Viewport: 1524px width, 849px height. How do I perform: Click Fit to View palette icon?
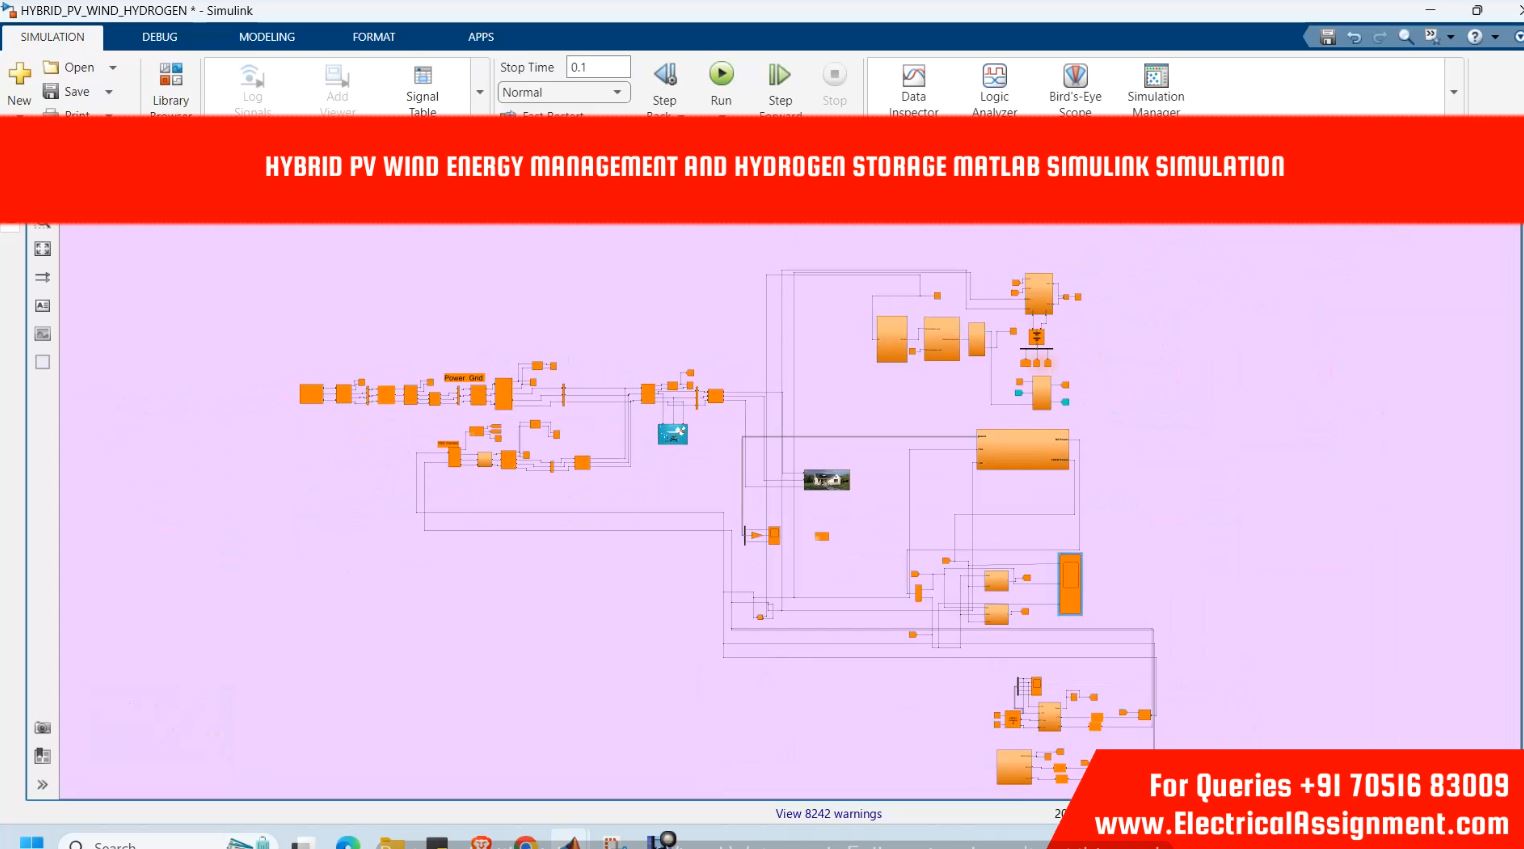point(42,249)
